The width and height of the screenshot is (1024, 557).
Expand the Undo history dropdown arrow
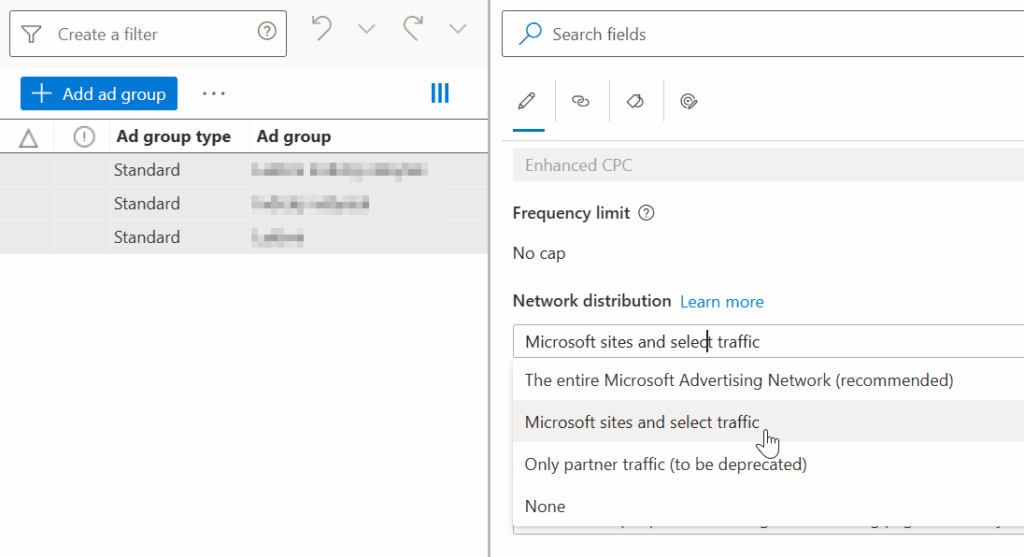367,29
